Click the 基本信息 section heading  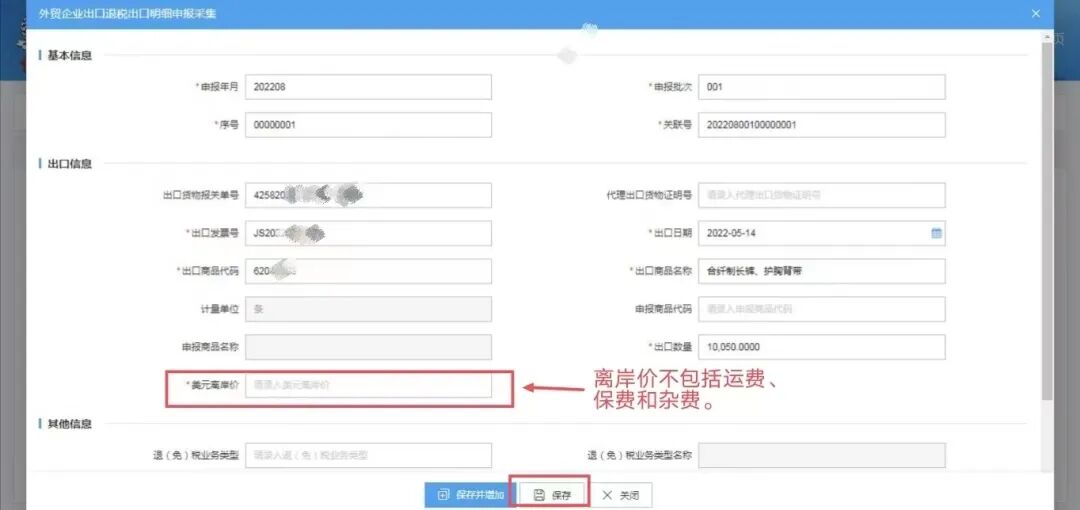[x=69, y=55]
